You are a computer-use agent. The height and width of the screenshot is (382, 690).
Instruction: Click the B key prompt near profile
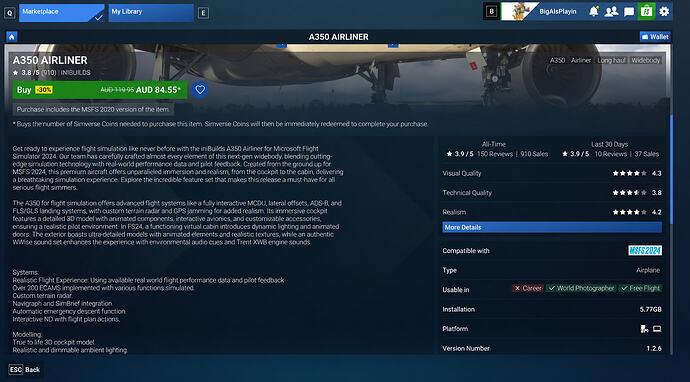492,11
